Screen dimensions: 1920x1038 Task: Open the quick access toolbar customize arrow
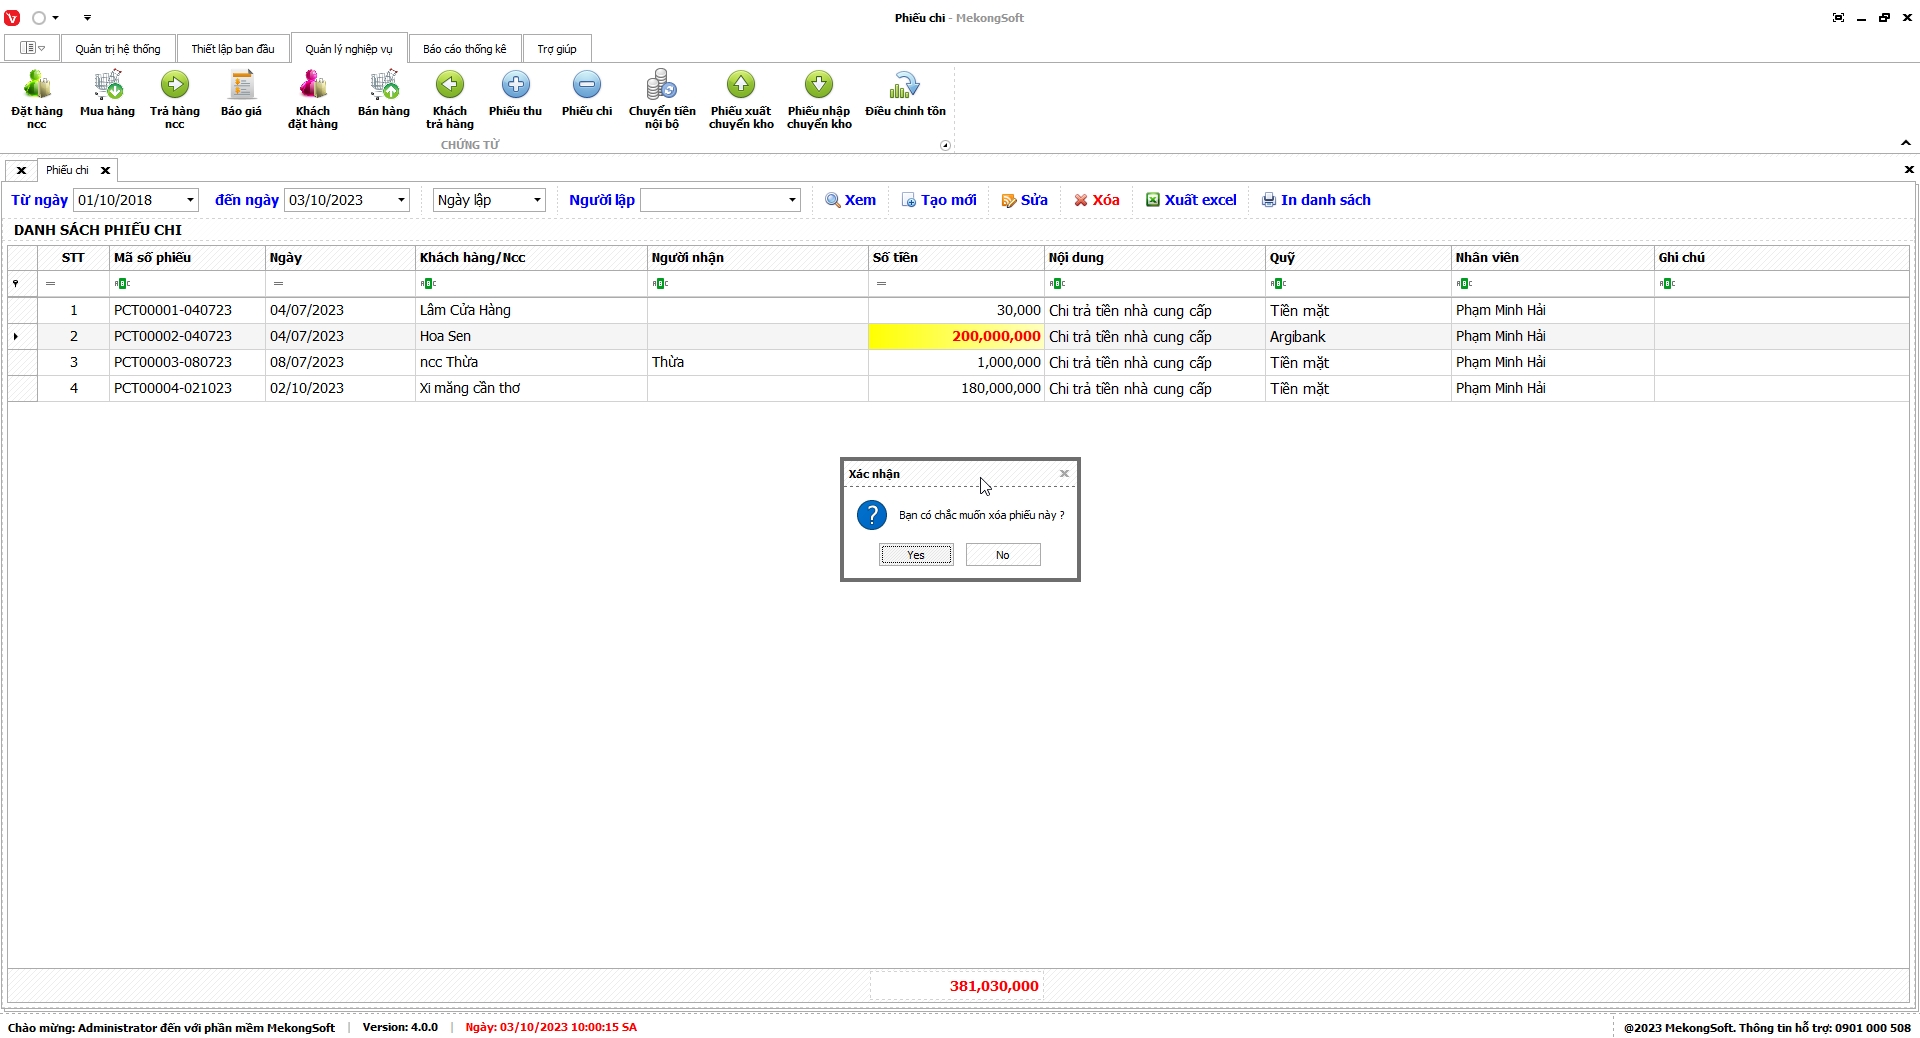click(87, 18)
